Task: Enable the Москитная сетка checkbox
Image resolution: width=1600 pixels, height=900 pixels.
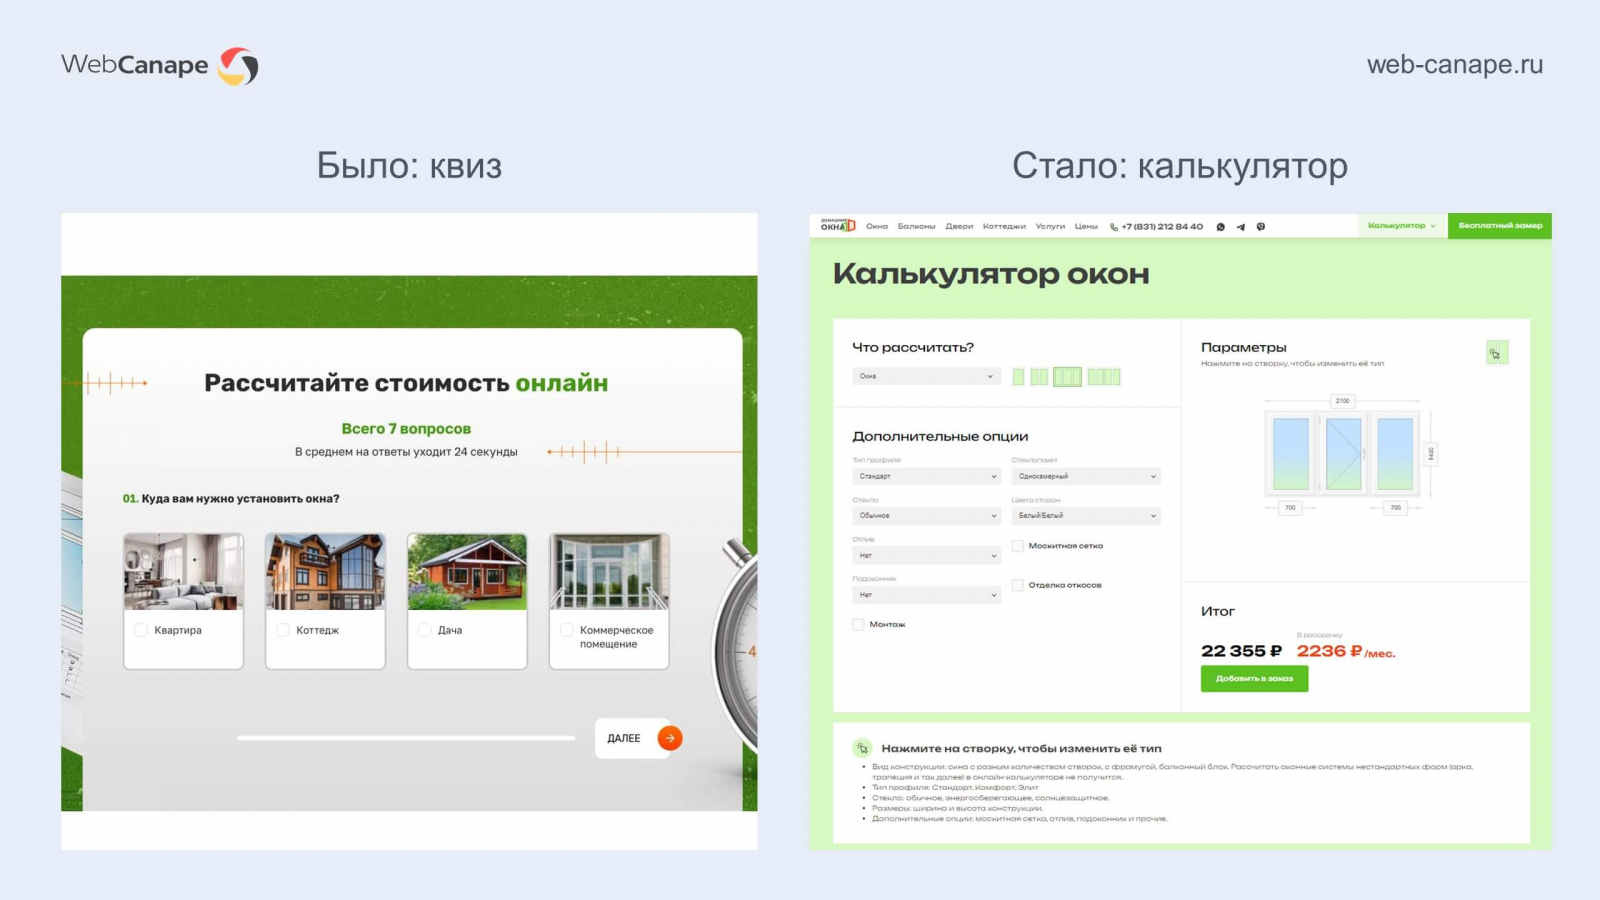Action: [x=1018, y=546]
